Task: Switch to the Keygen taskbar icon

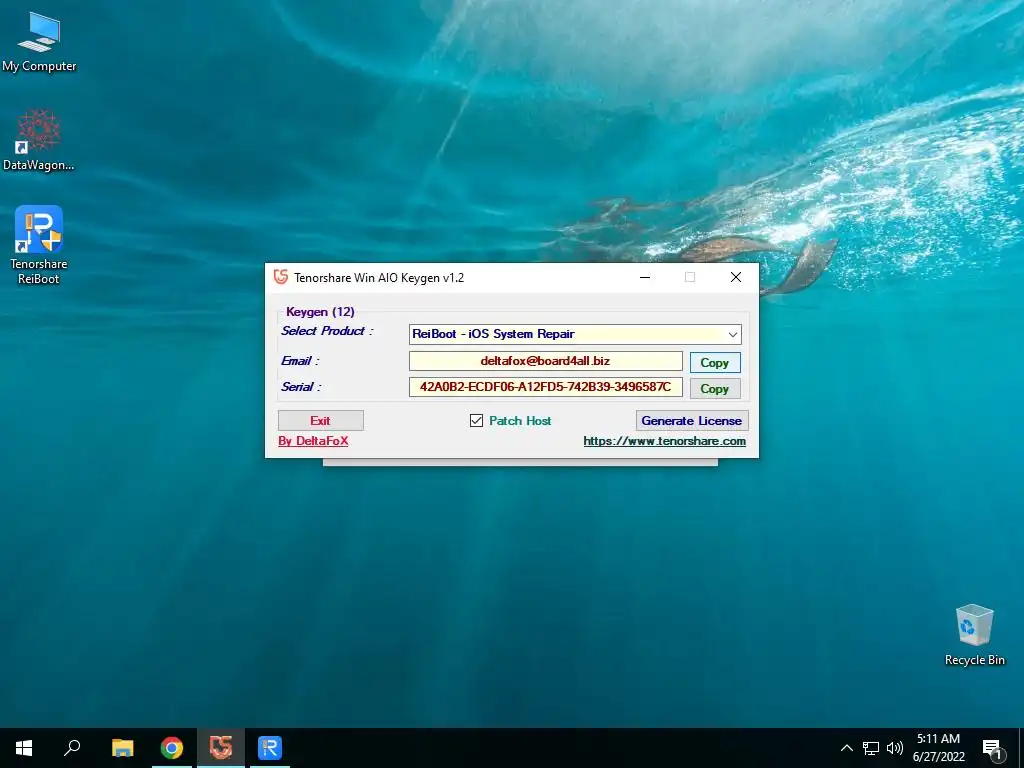Action: coord(221,748)
